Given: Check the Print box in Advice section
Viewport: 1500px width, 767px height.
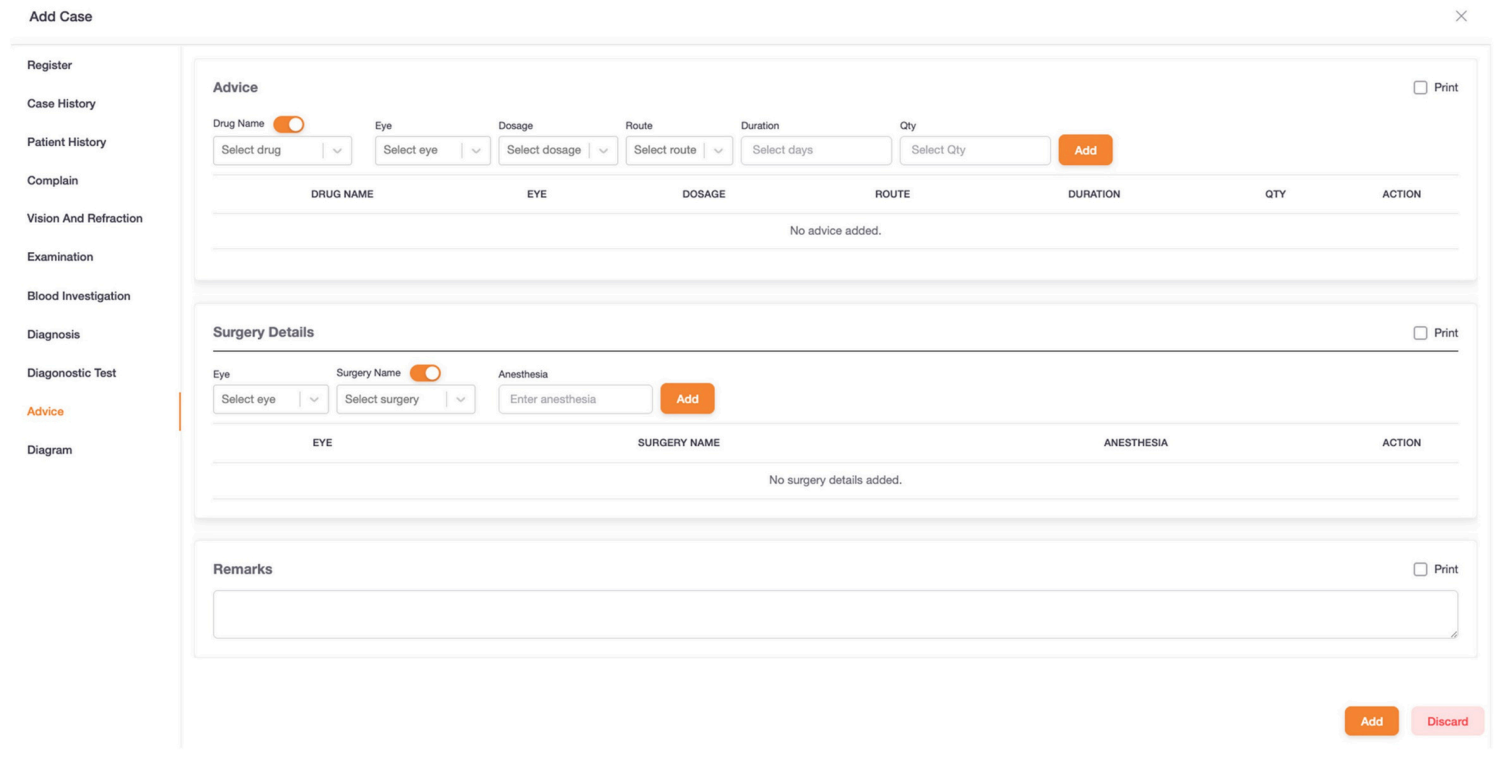Looking at the screenshot, I should tap(1420, 88).
